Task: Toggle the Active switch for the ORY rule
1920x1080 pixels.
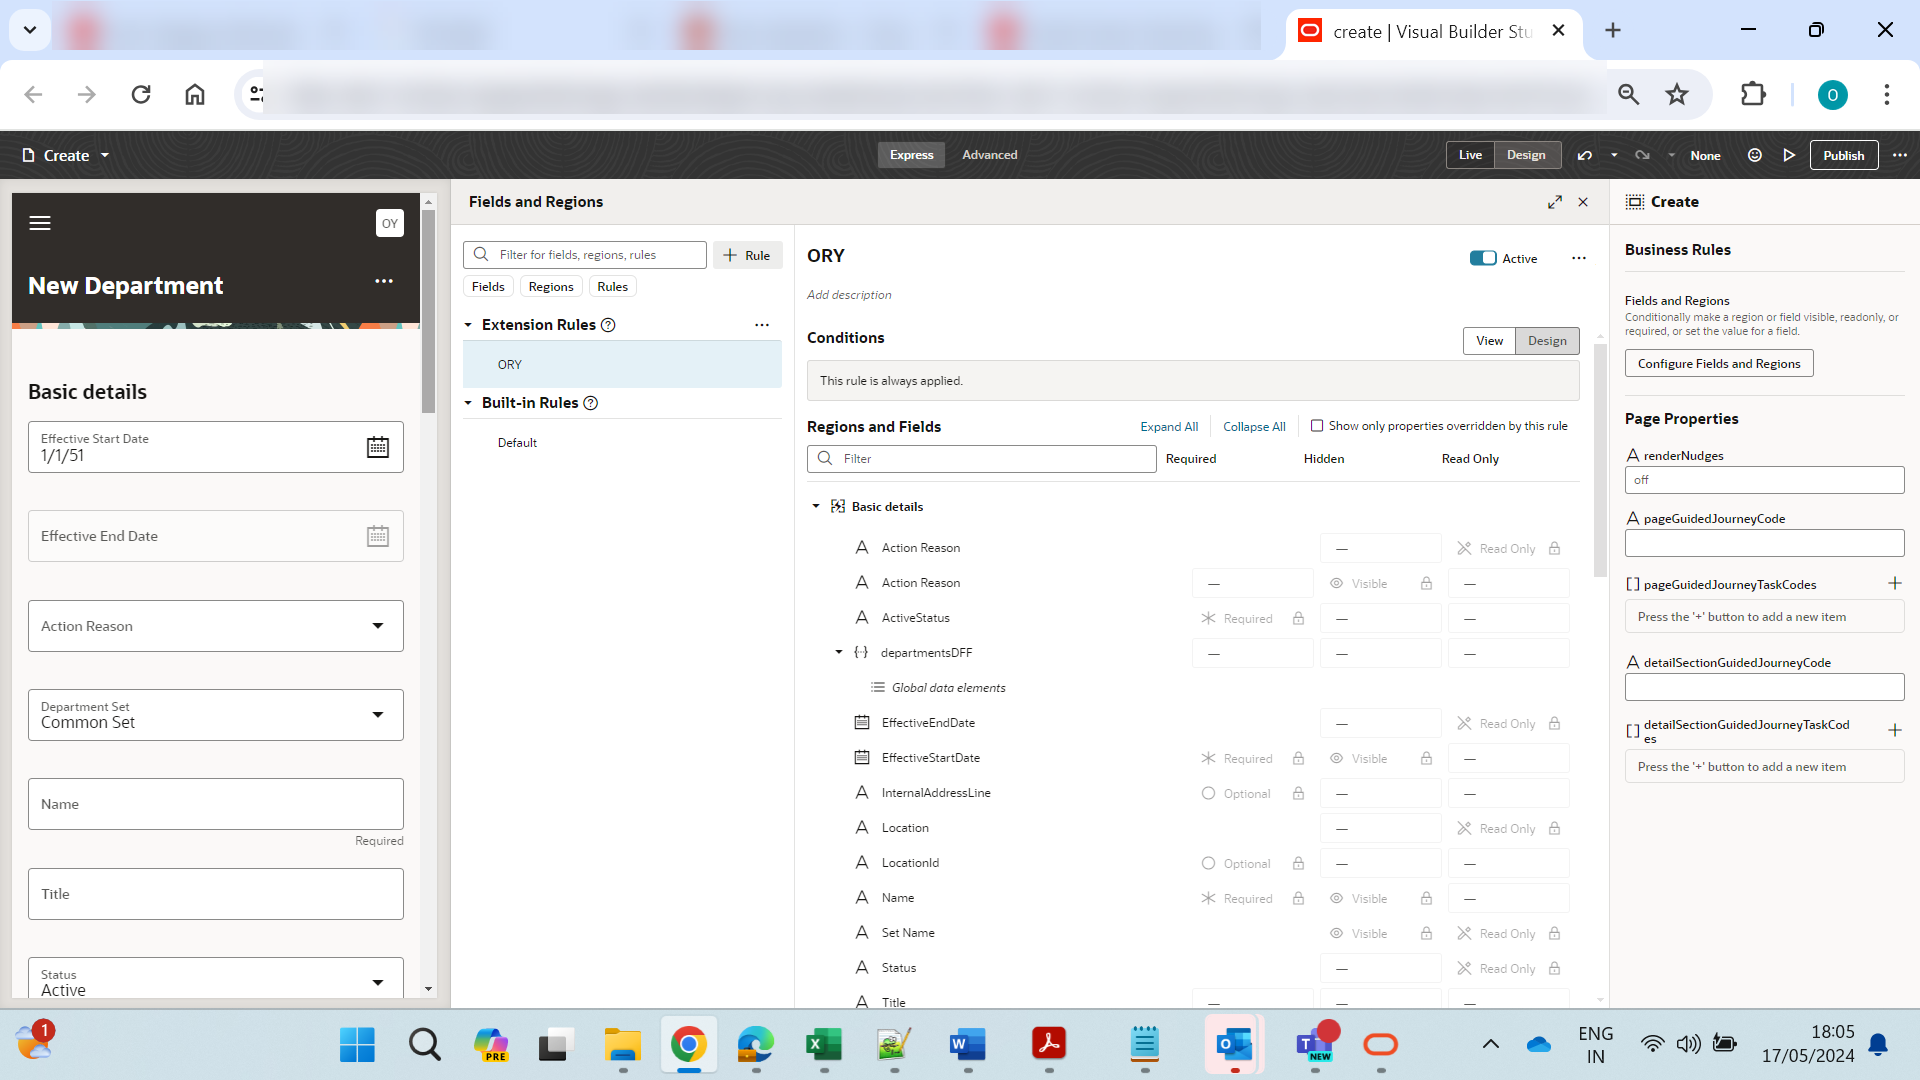Action: [x=1483, y=258]
